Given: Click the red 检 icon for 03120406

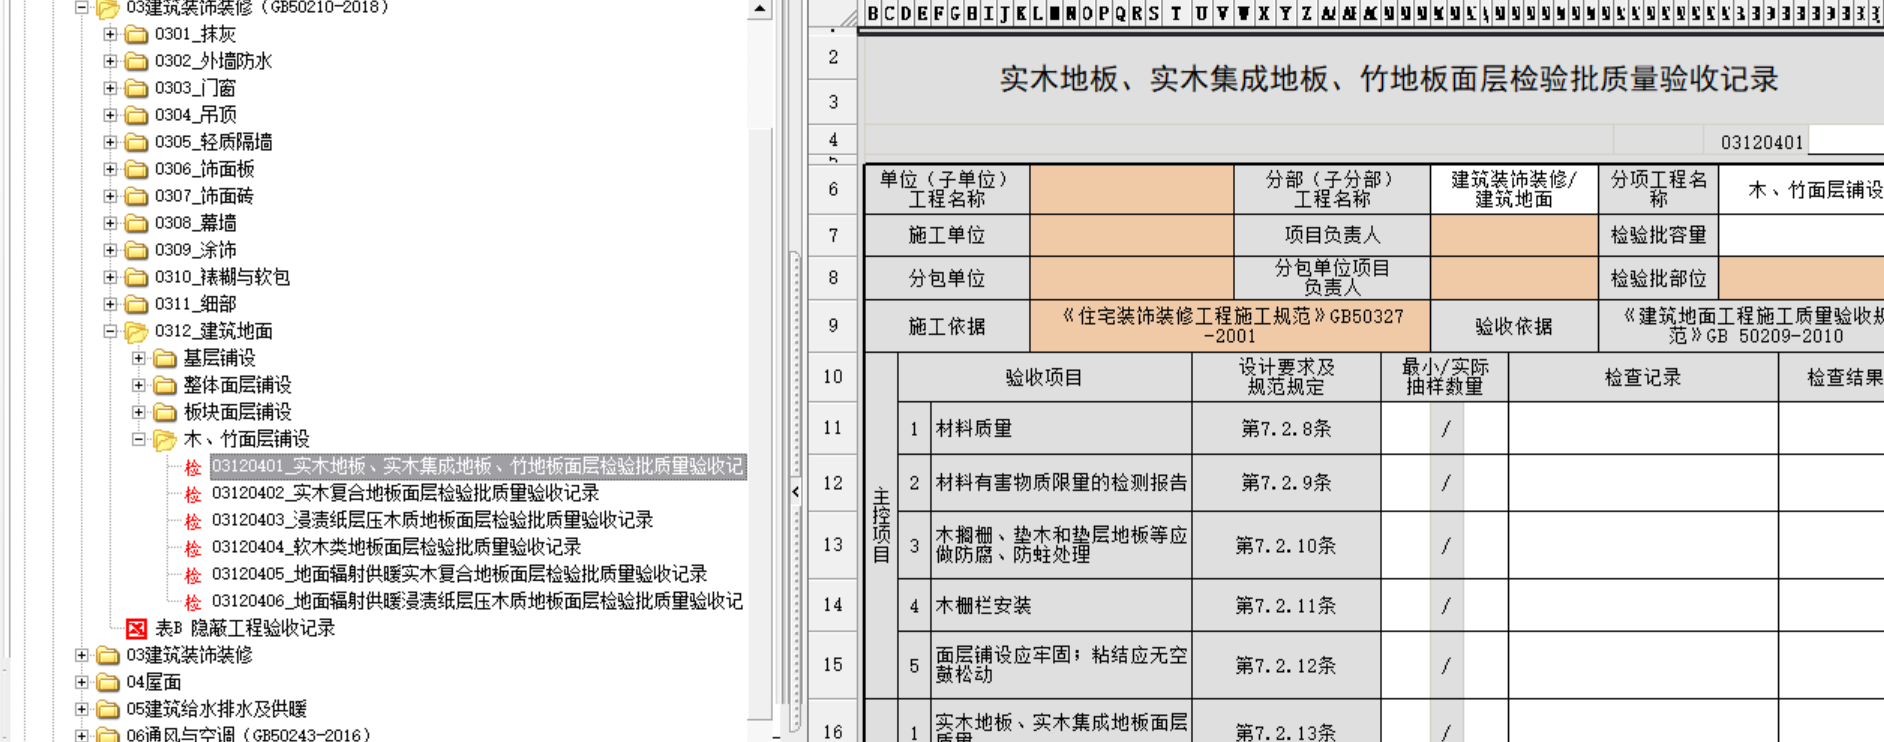Looking at the screenshot, I should tap(193, 602).
